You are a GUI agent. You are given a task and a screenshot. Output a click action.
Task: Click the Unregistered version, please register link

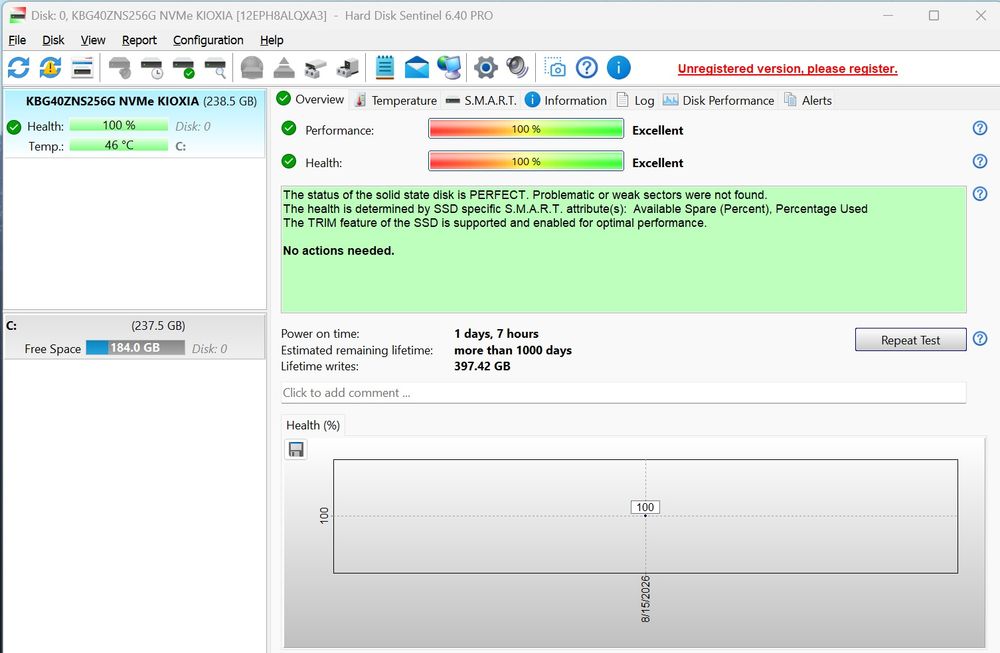[787, 69]
